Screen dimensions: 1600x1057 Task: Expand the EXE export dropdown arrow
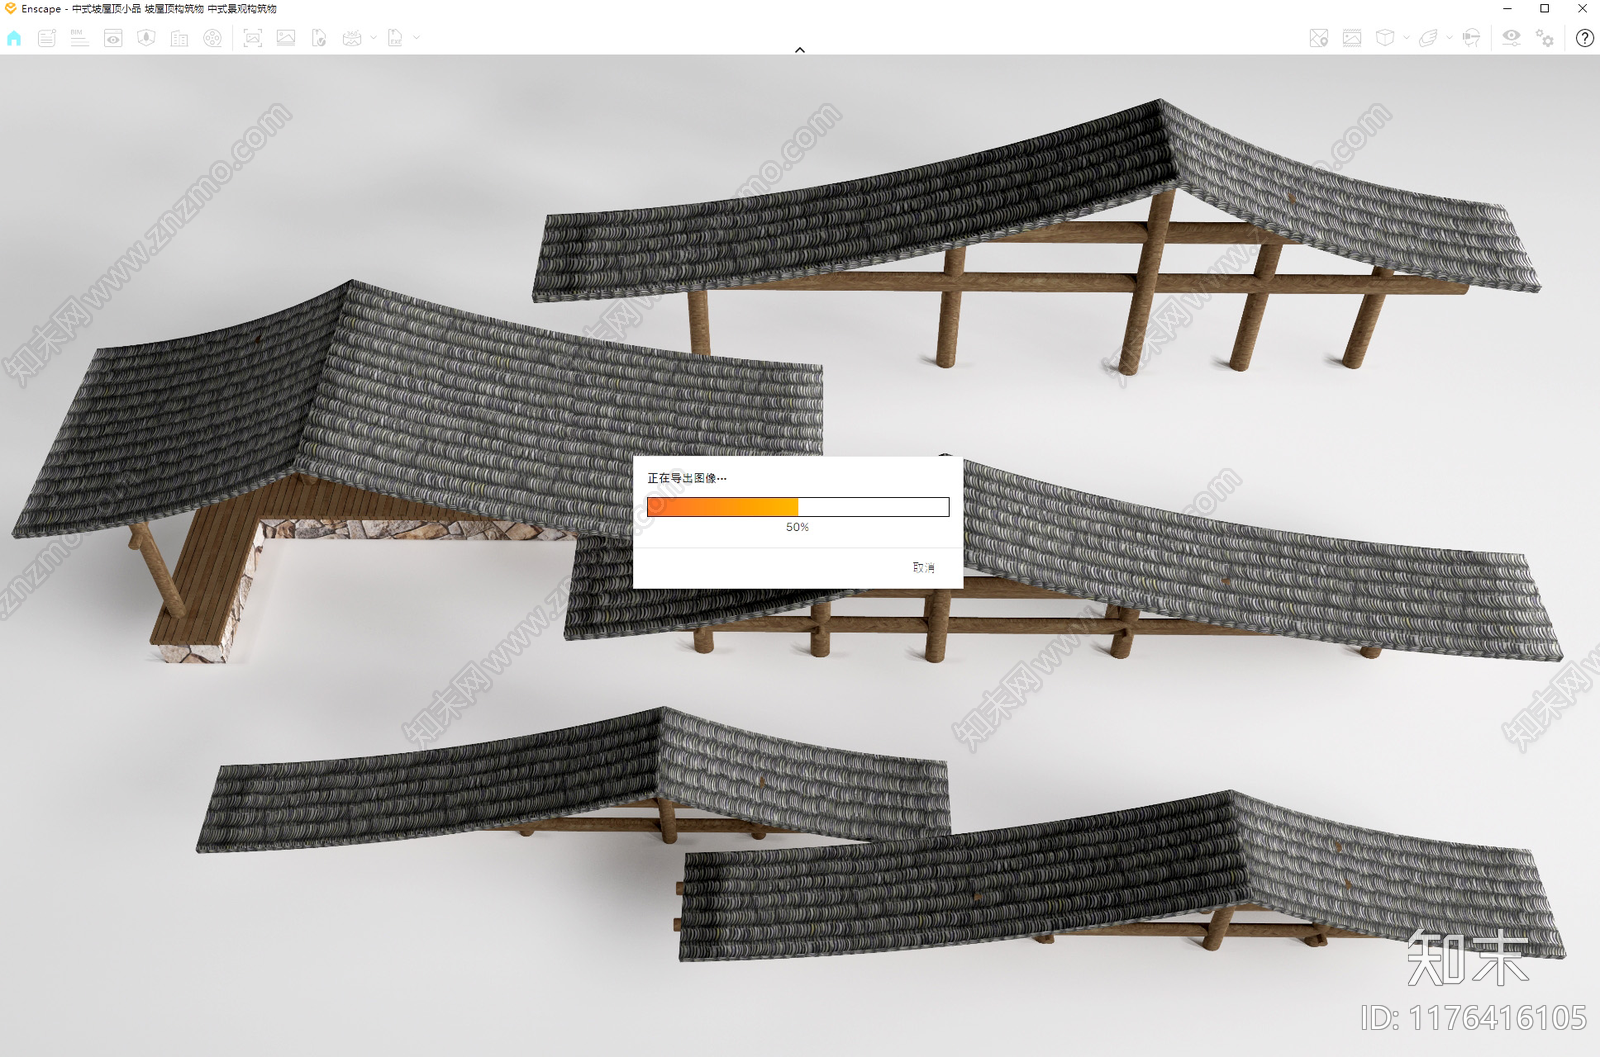click(416, 38)
